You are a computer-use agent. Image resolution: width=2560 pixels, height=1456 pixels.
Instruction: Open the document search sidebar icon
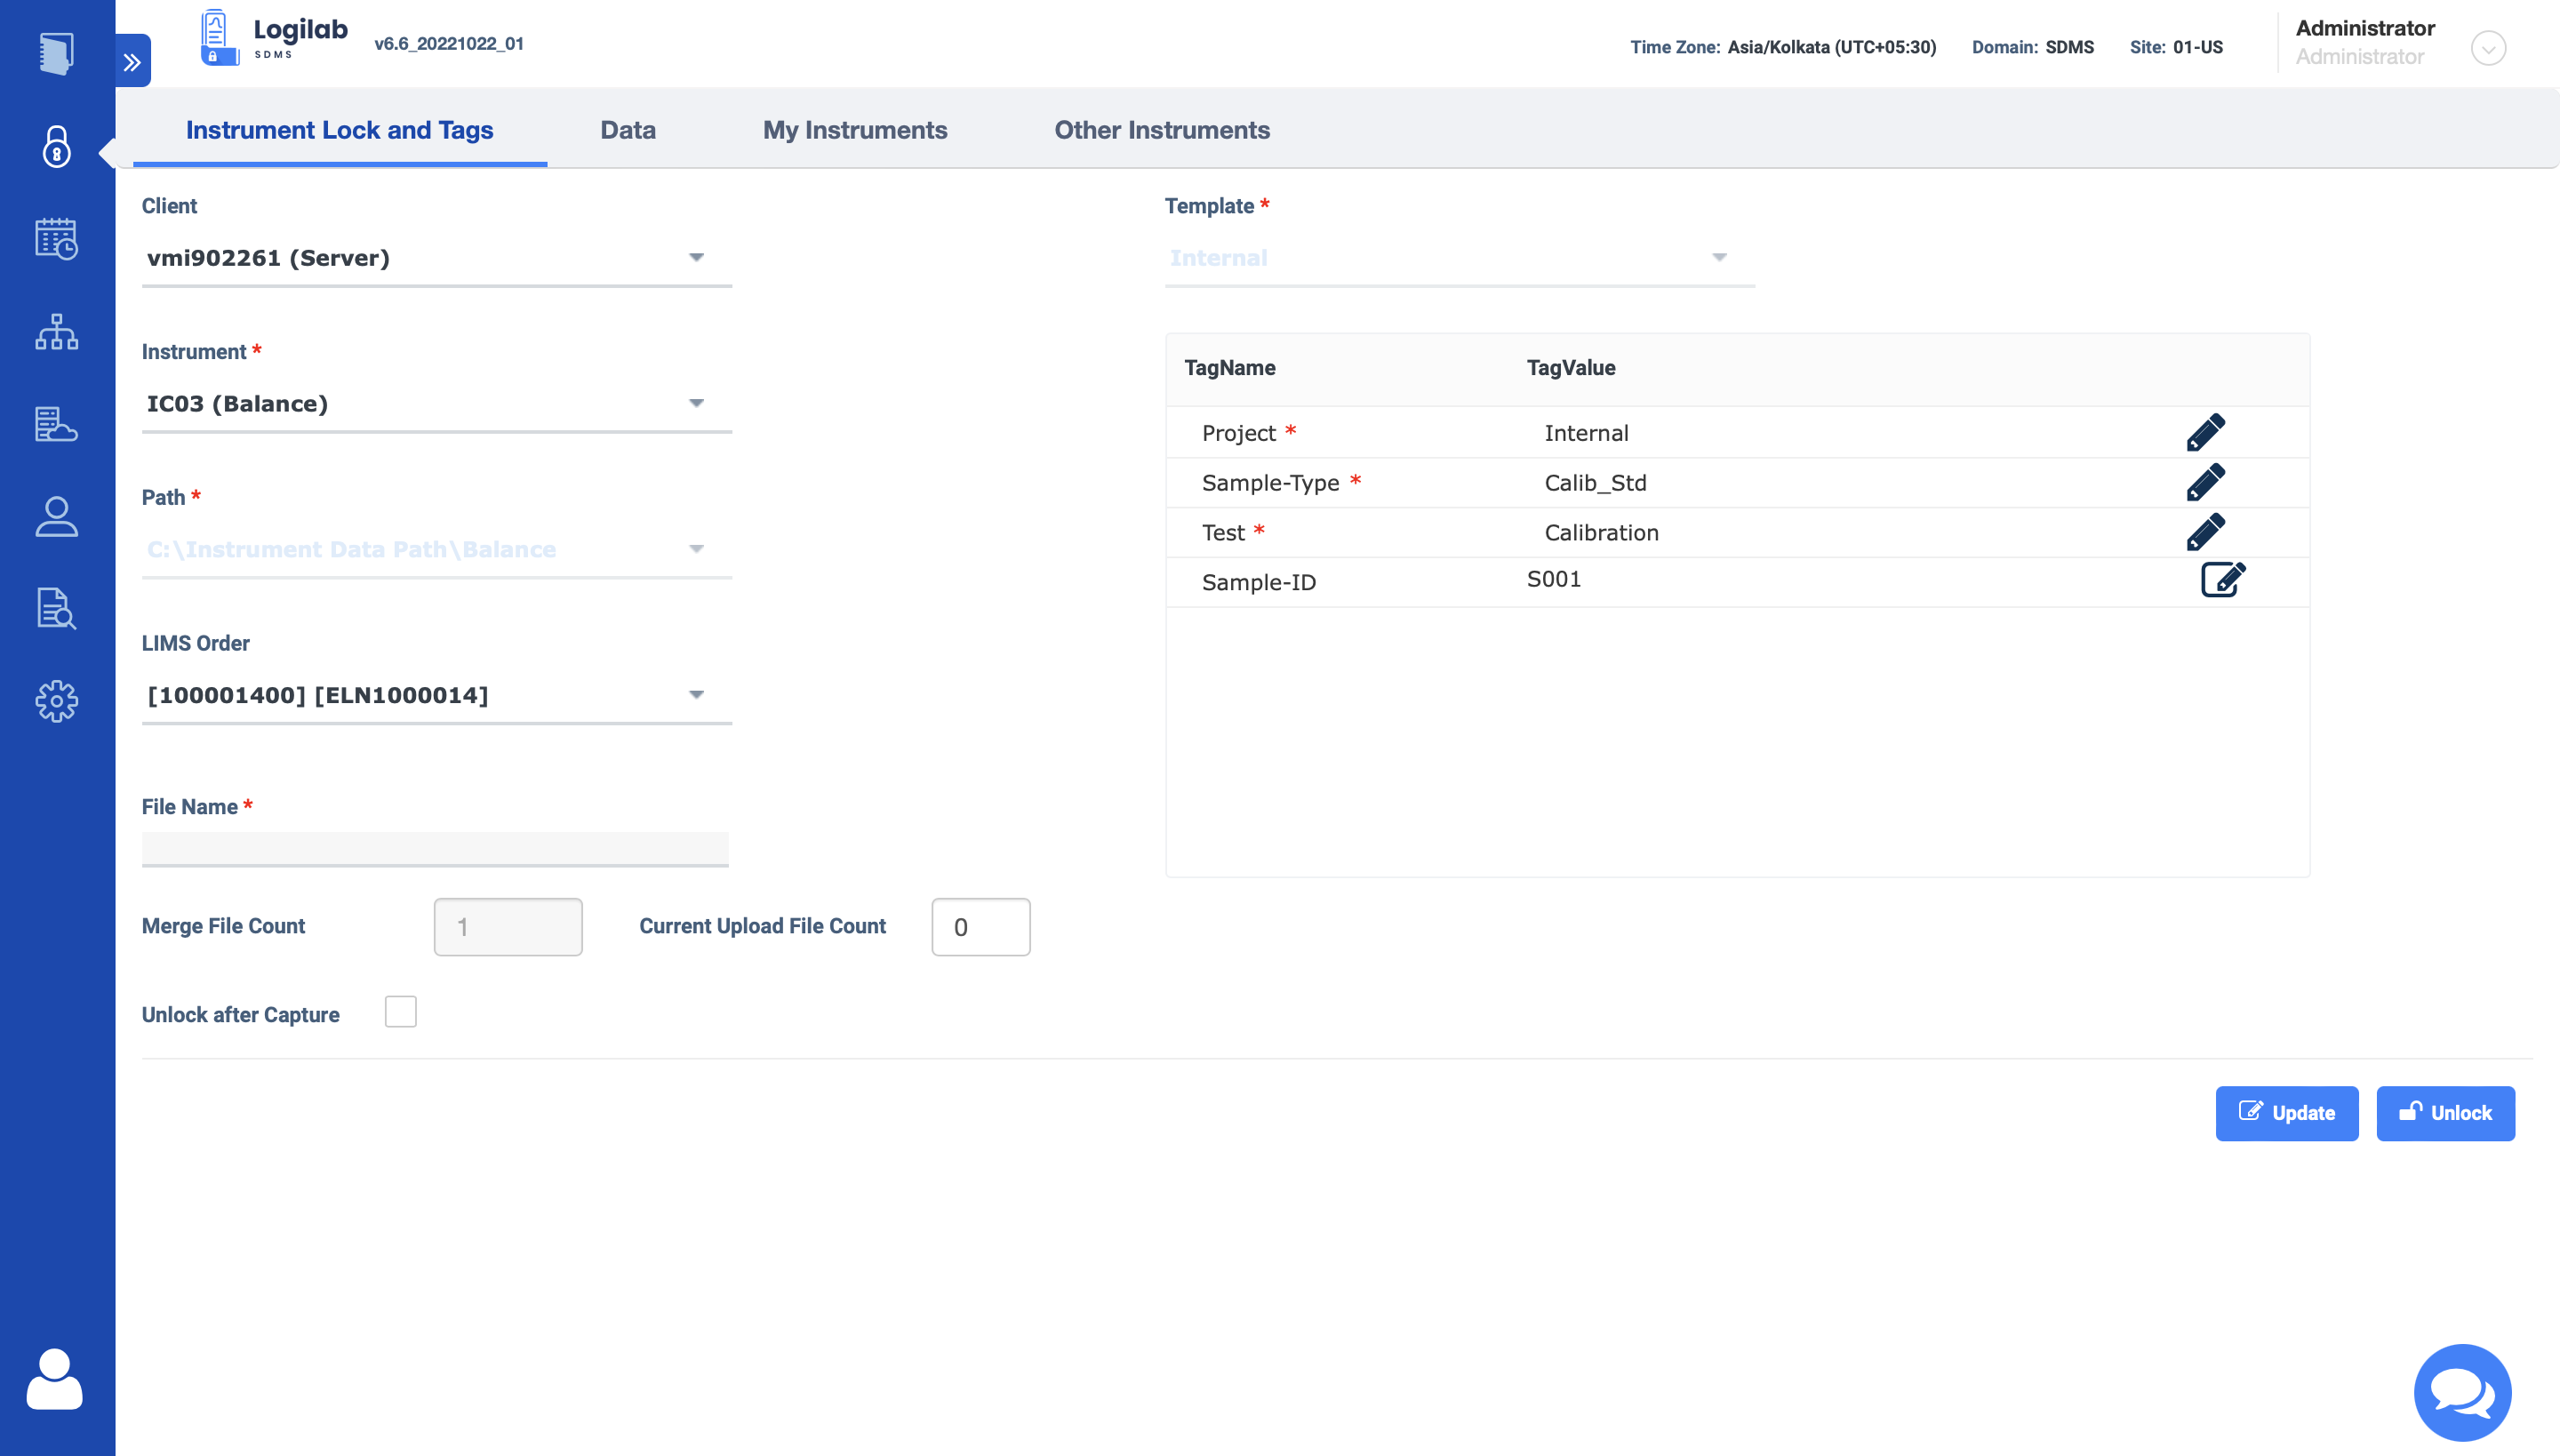(57, 608)
